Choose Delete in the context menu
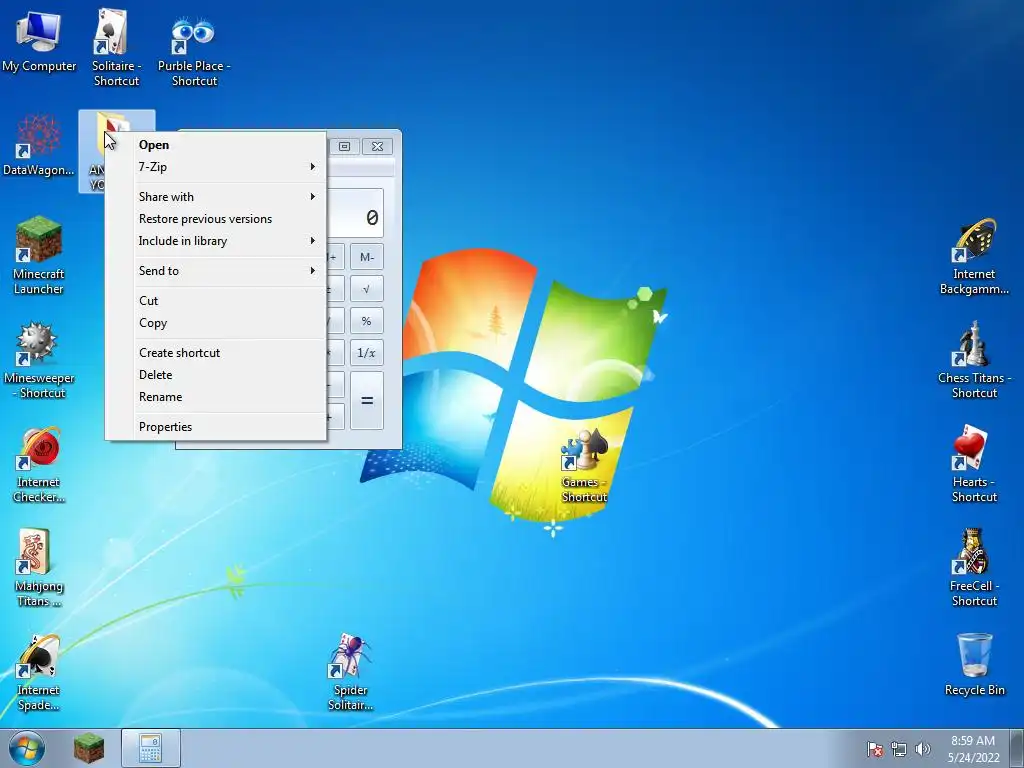The width and height of the screenshot is (1024, 768). [216, 375]
